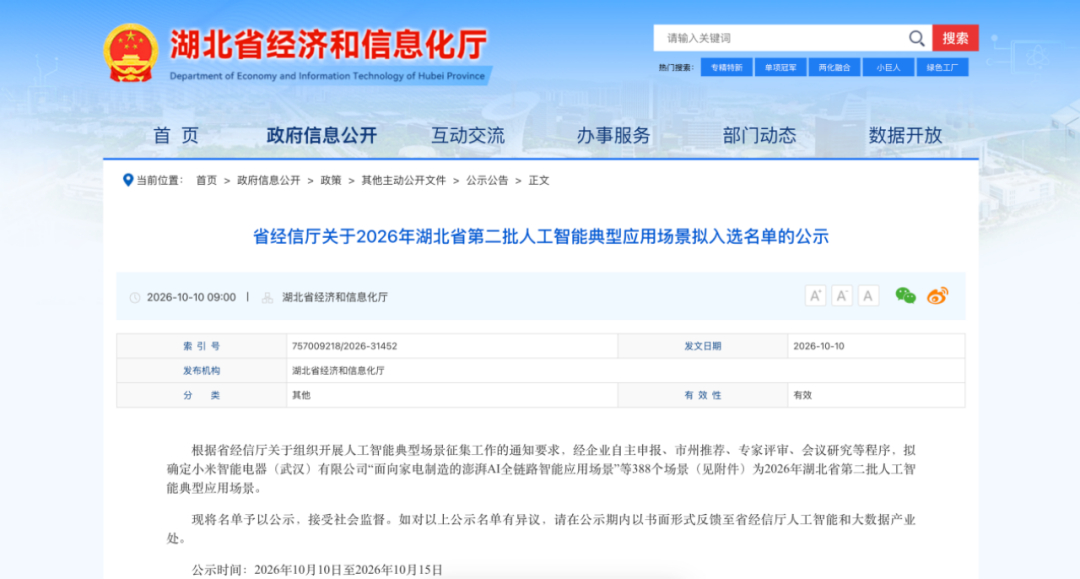Open the 政府信息公开 navigation tab
This screenshot has height=579, width=1080.
coord(322,136)
